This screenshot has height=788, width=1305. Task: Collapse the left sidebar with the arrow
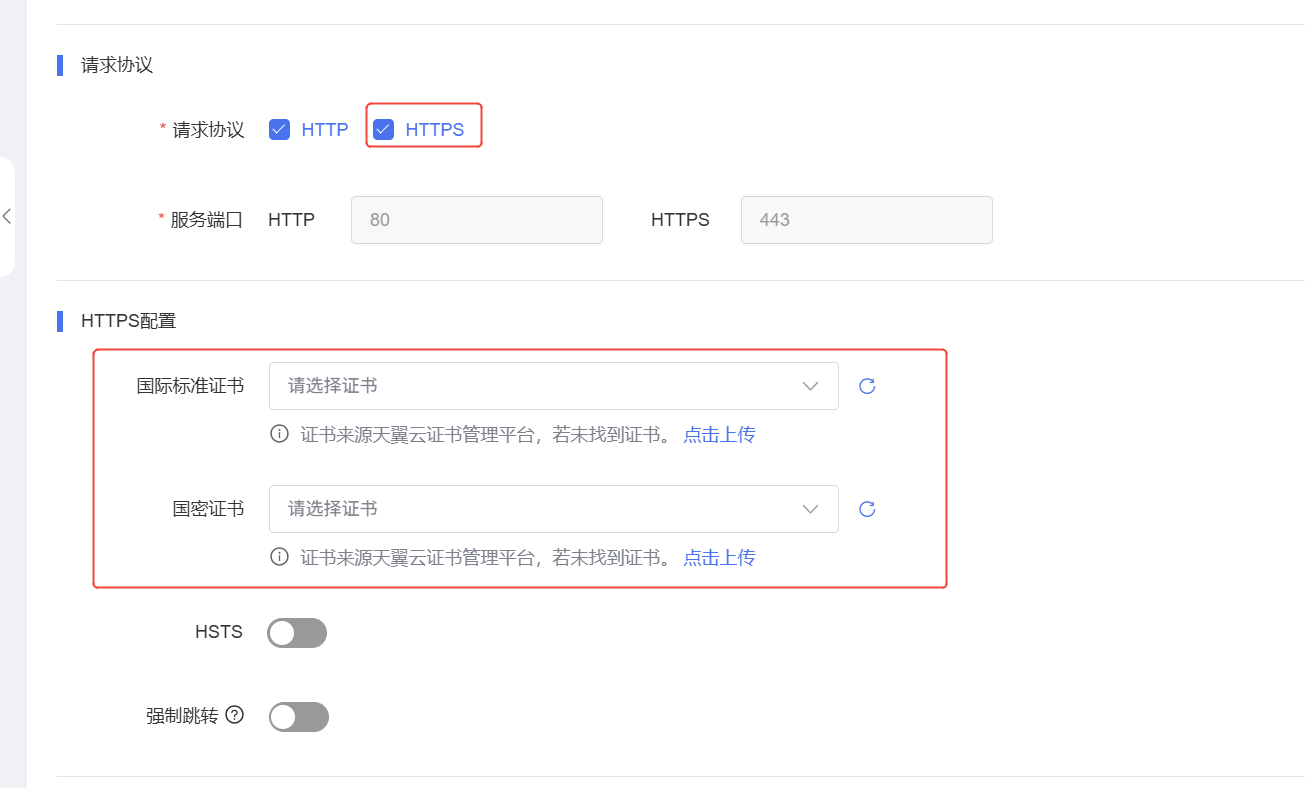tap(7, 216)
